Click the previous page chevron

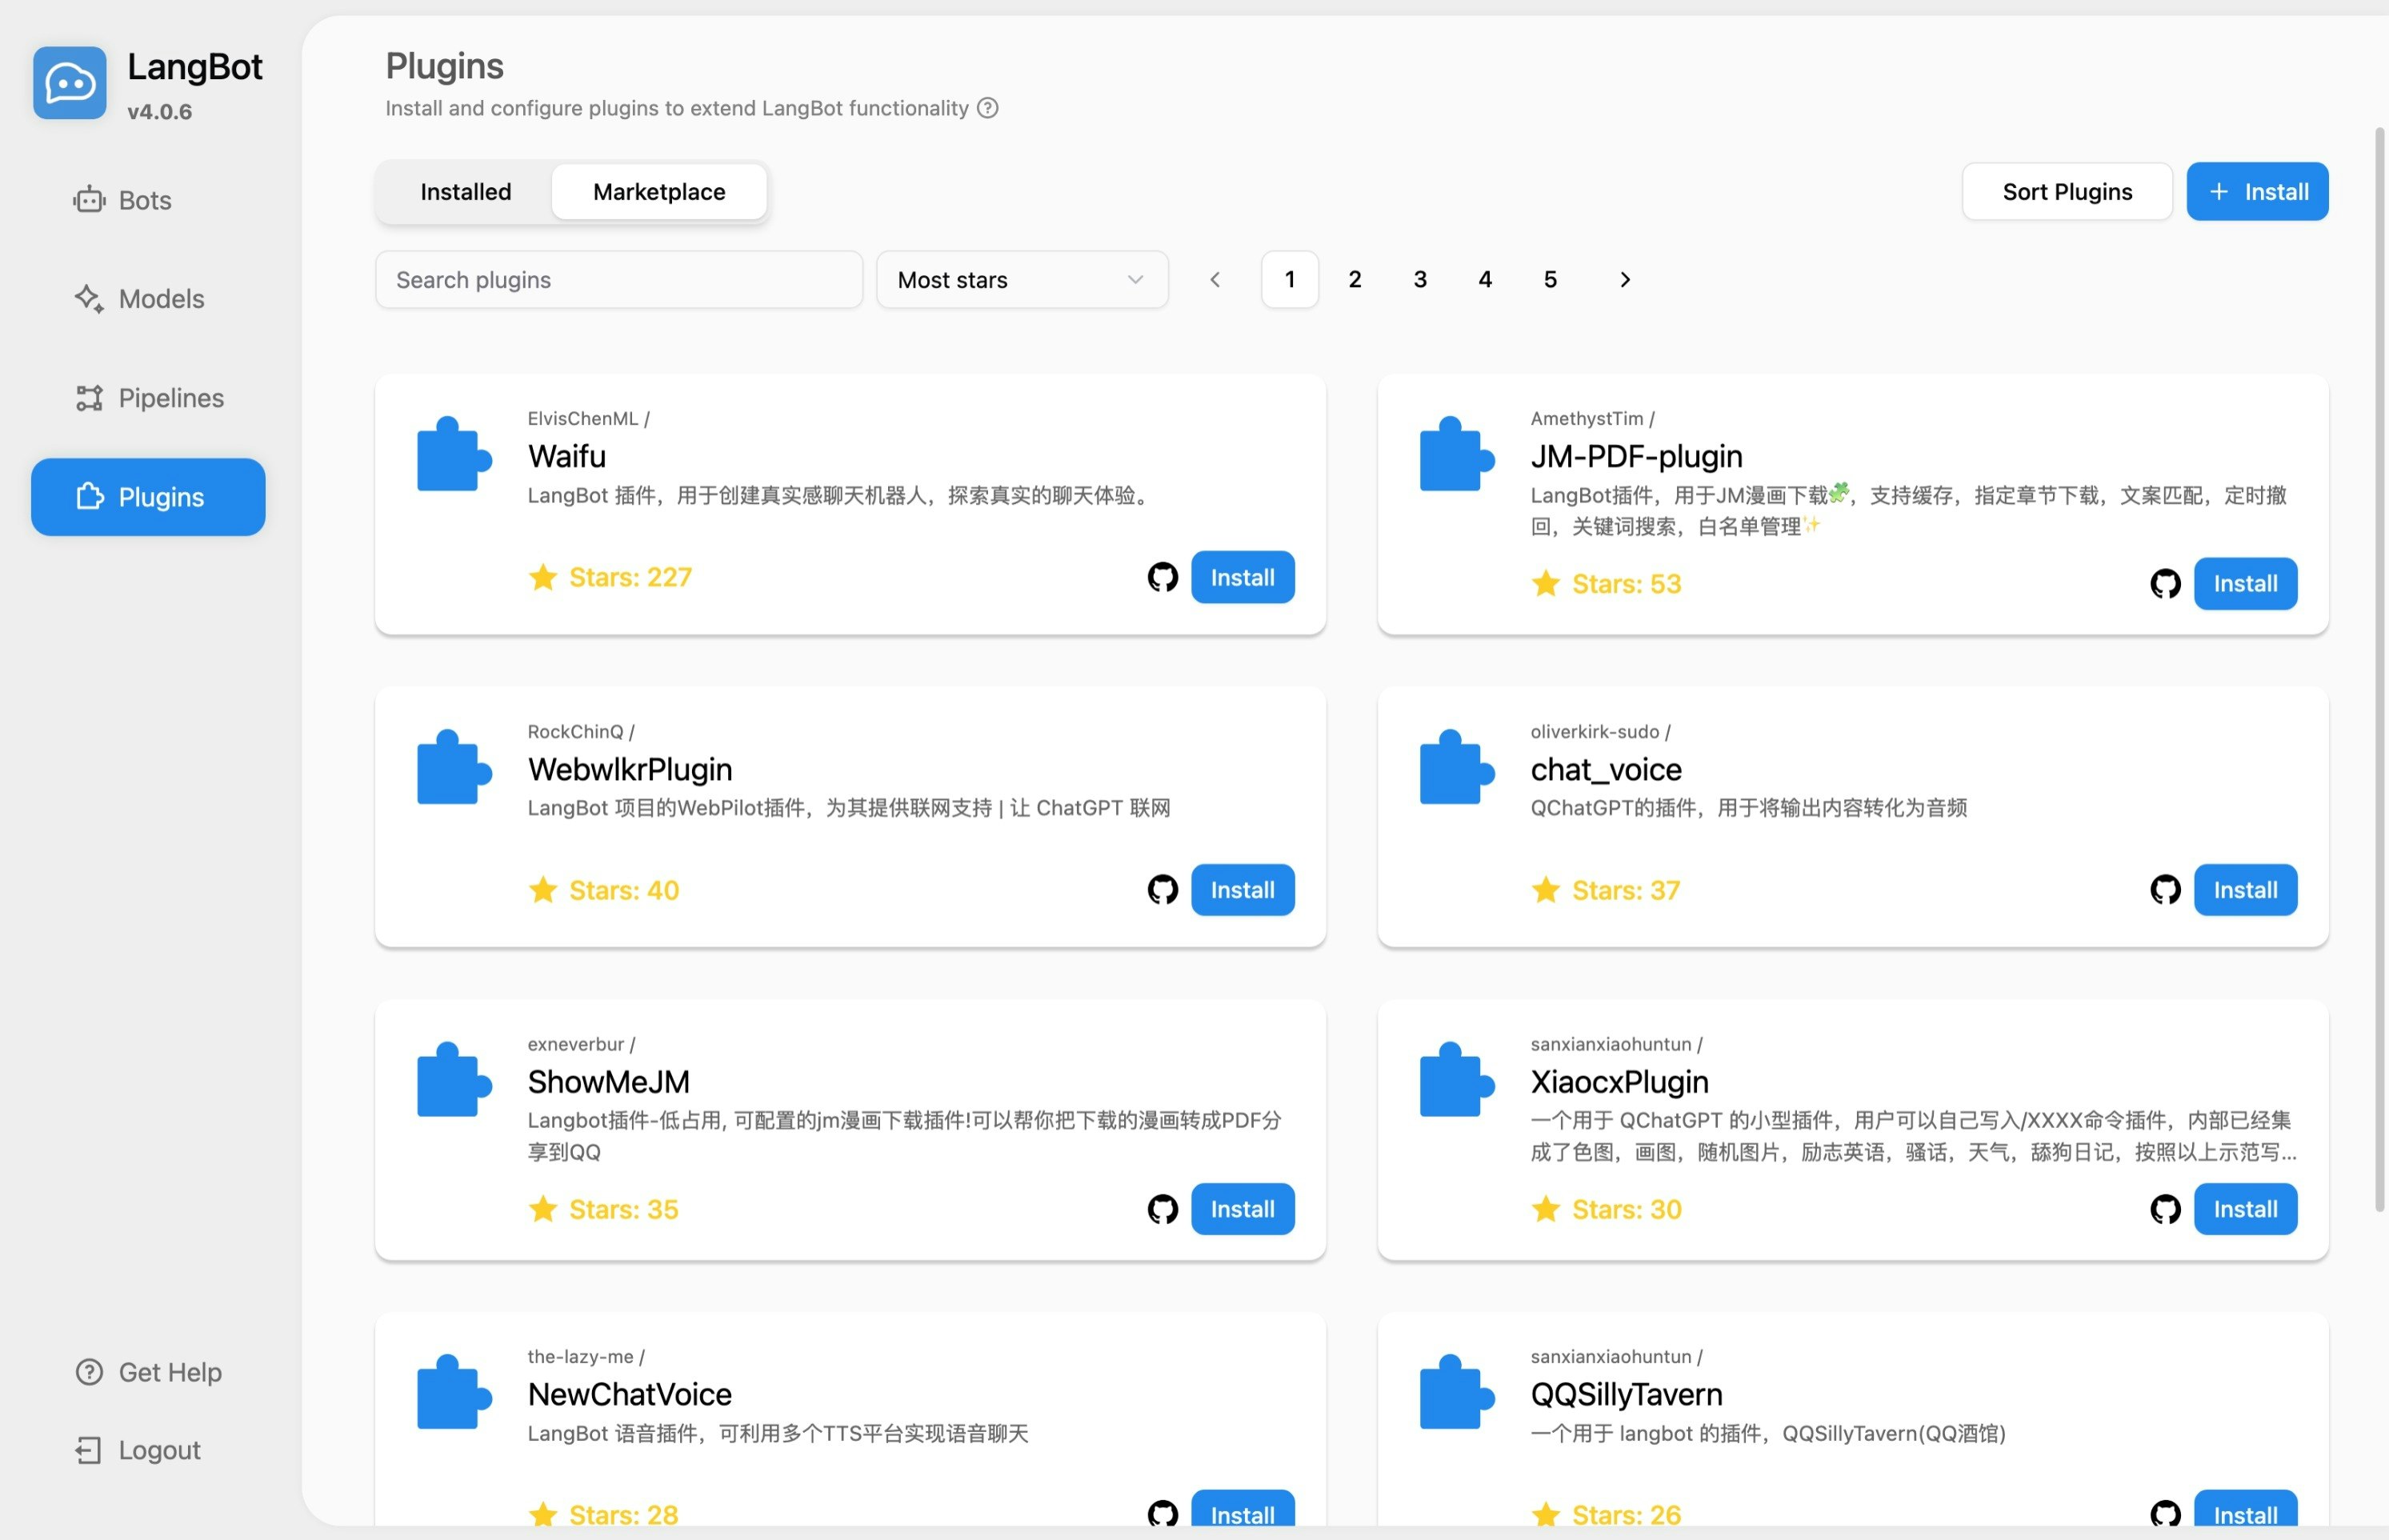[1215, 280]
